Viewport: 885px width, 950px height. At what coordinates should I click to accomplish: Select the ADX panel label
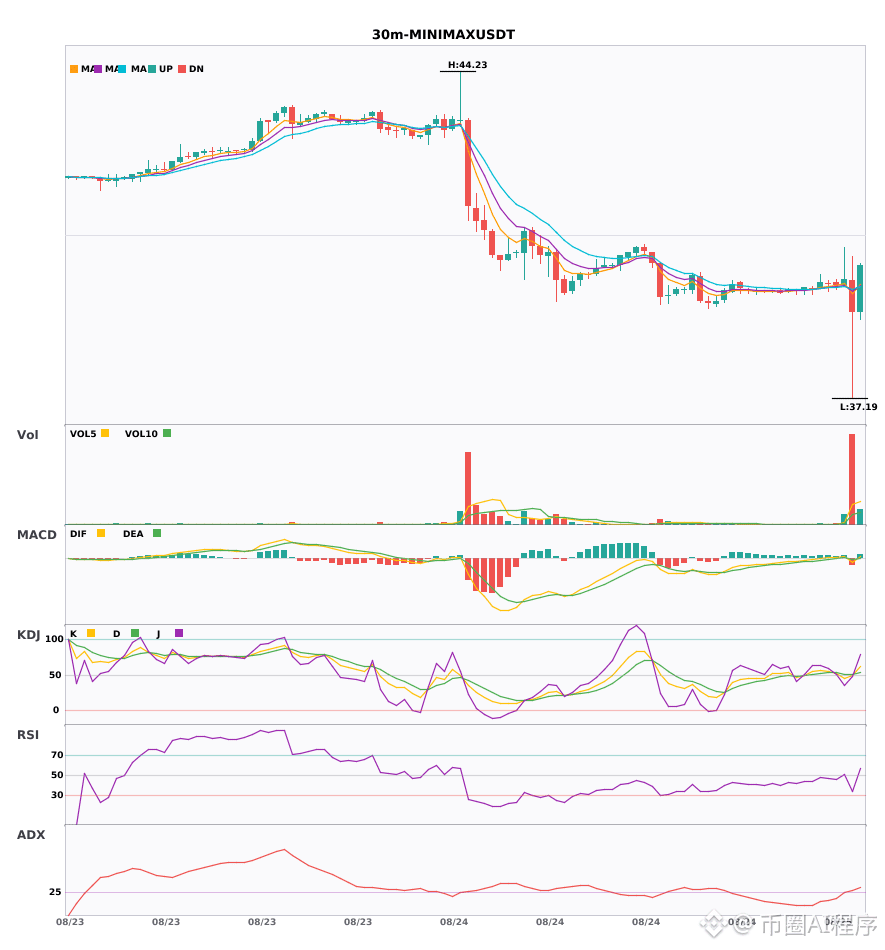pyautogui.click(x=31, y=834)
